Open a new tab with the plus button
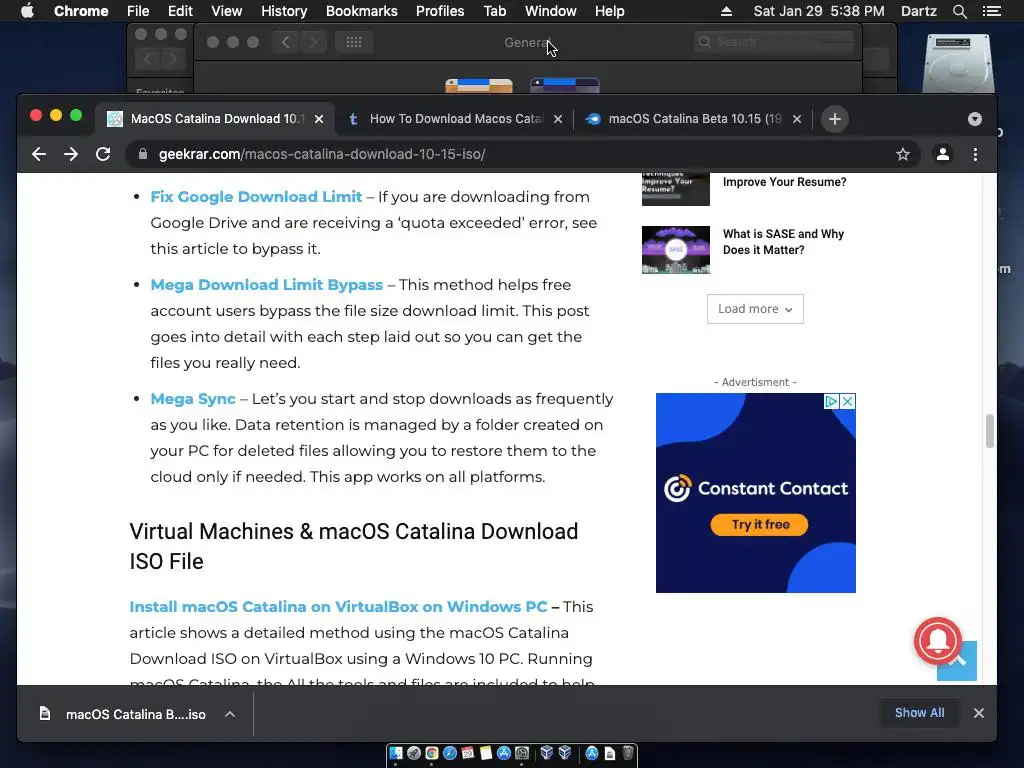 click(x=834, y=119)
